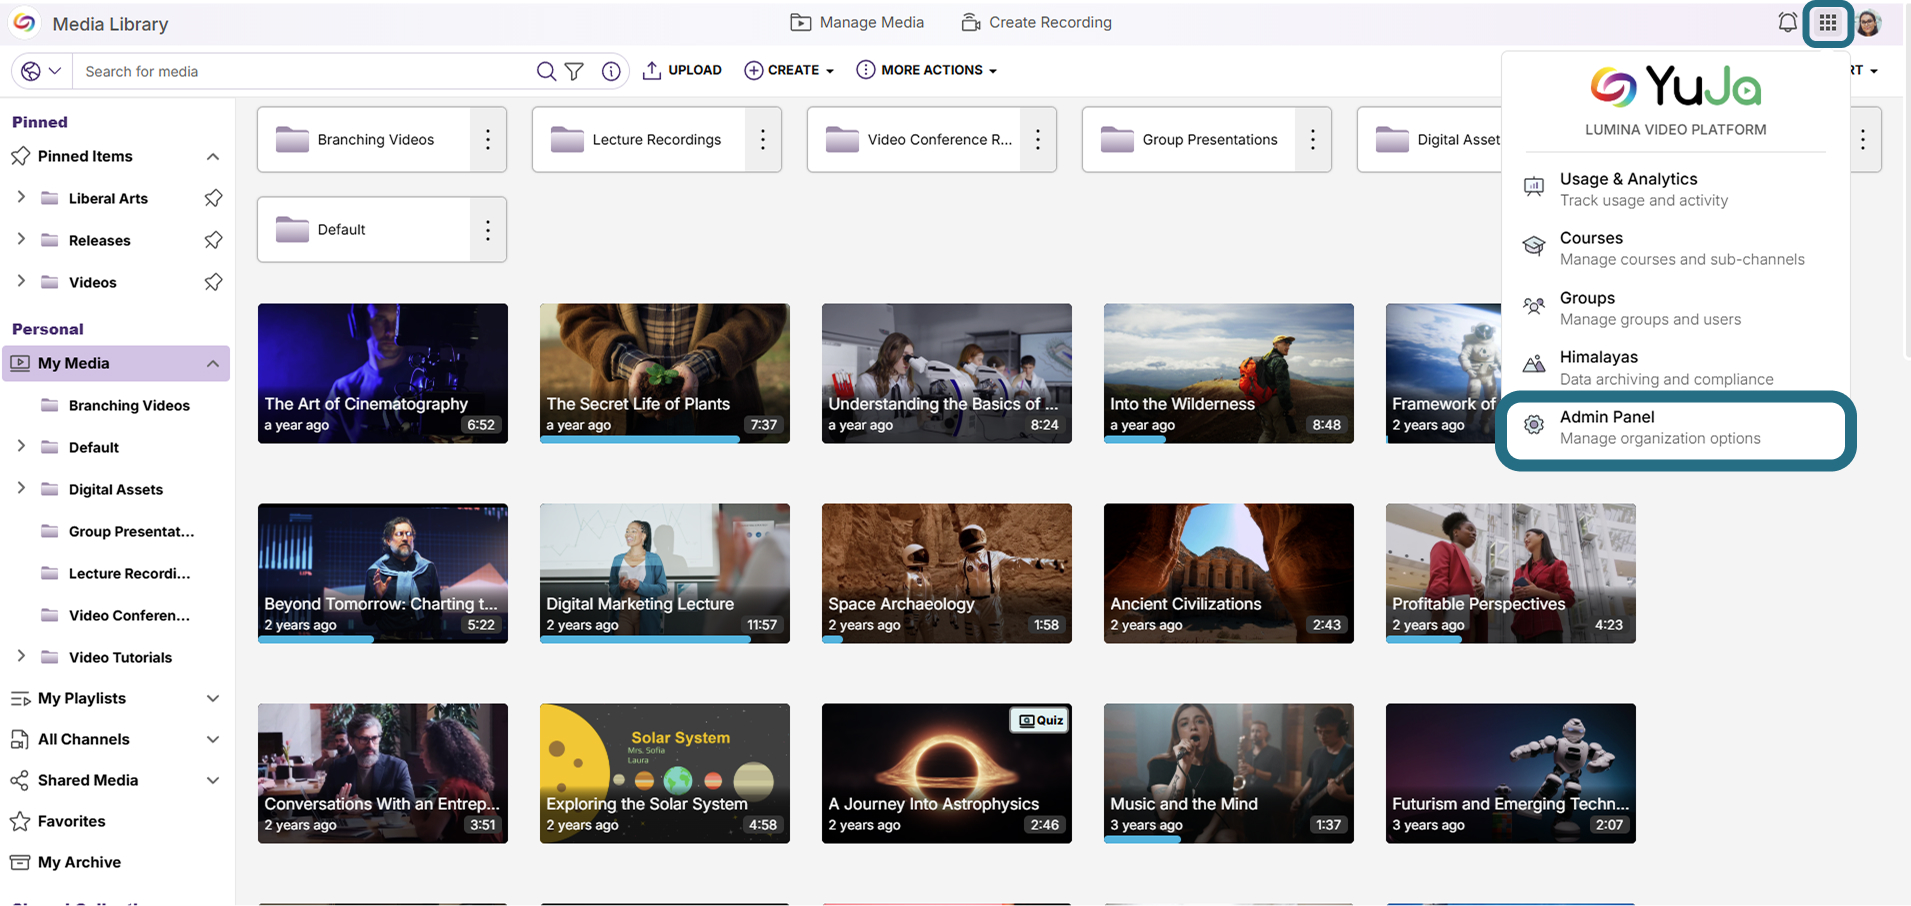Click the Usage & Analytics icon
Screen dimensions: 1911x906
(1534, 187)
